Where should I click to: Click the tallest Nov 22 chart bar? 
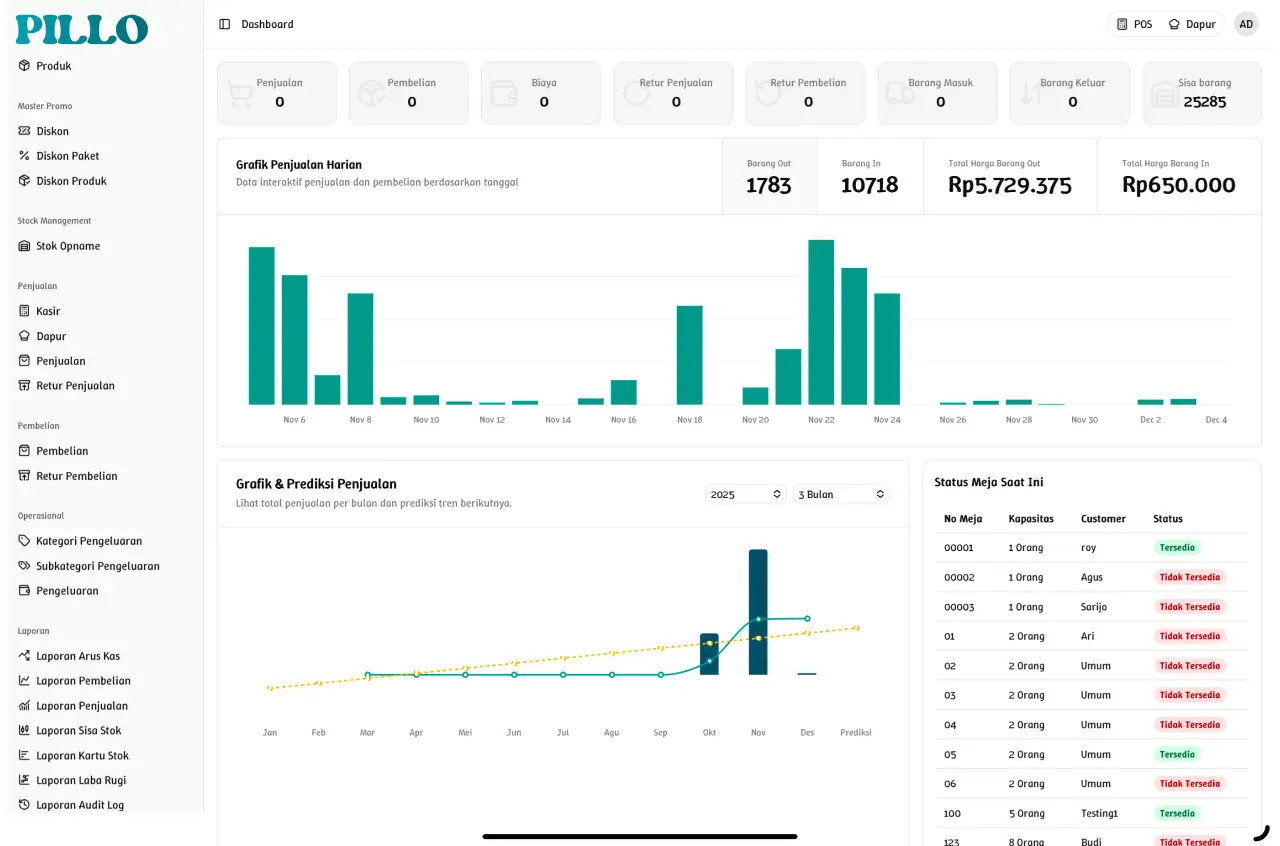point(821,322)
